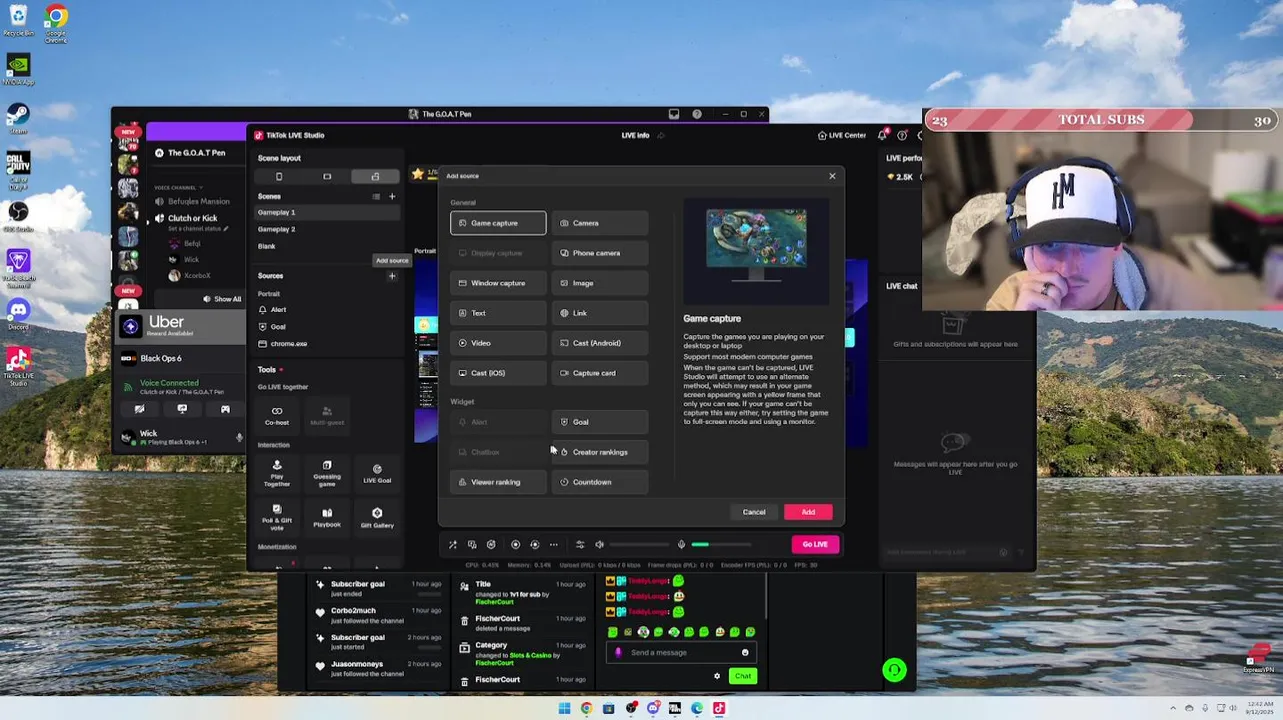1283x720 pixels.
Task: Choose Countdown widget
Action: (600, 482)
